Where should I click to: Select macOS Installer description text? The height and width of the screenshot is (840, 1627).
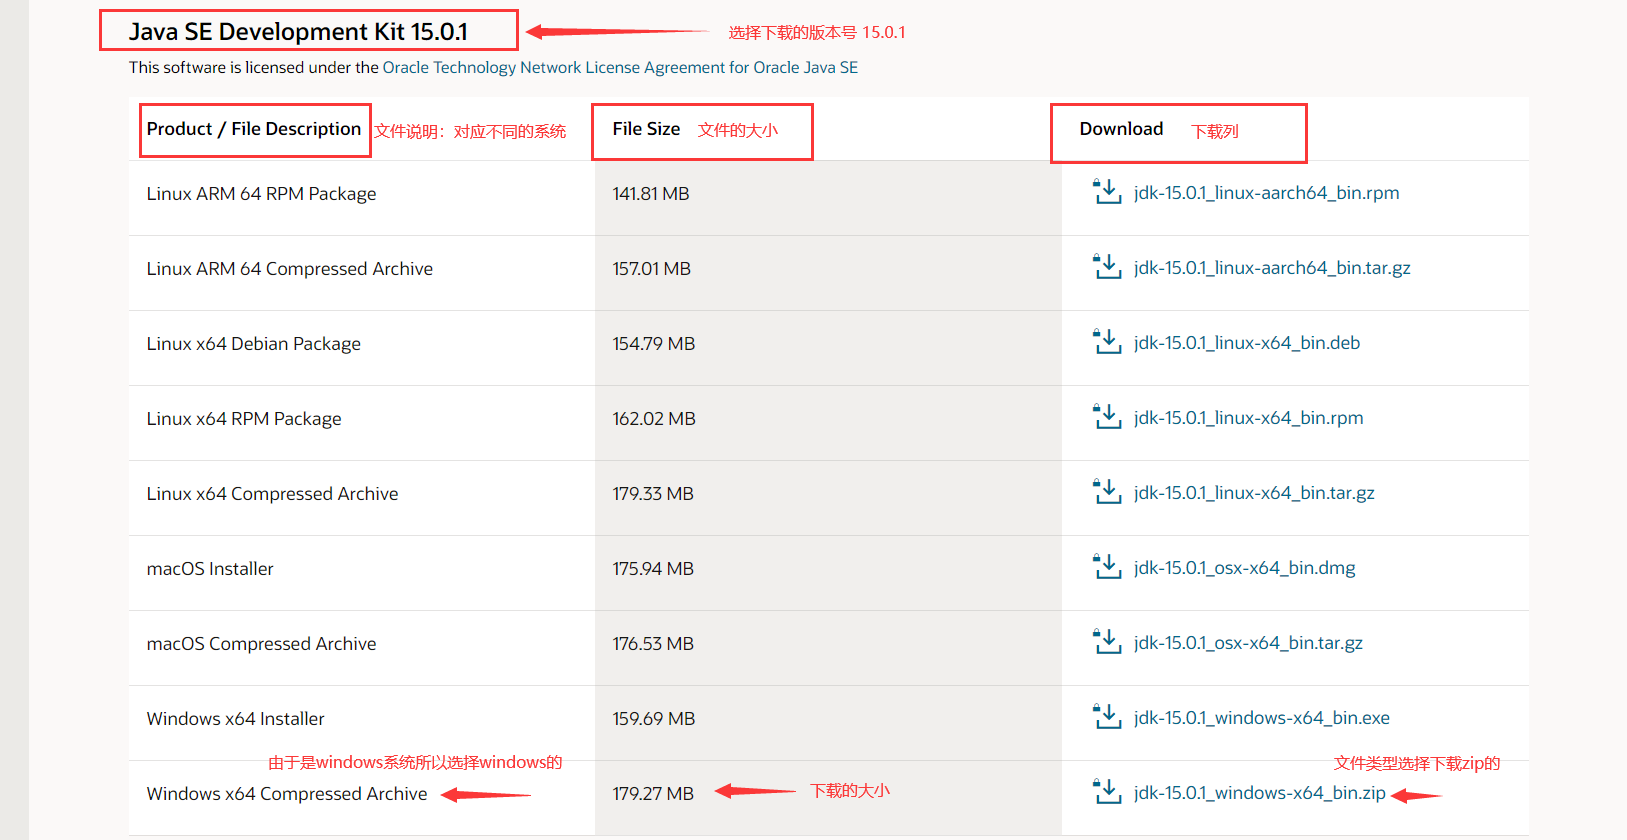click(210, 569)
